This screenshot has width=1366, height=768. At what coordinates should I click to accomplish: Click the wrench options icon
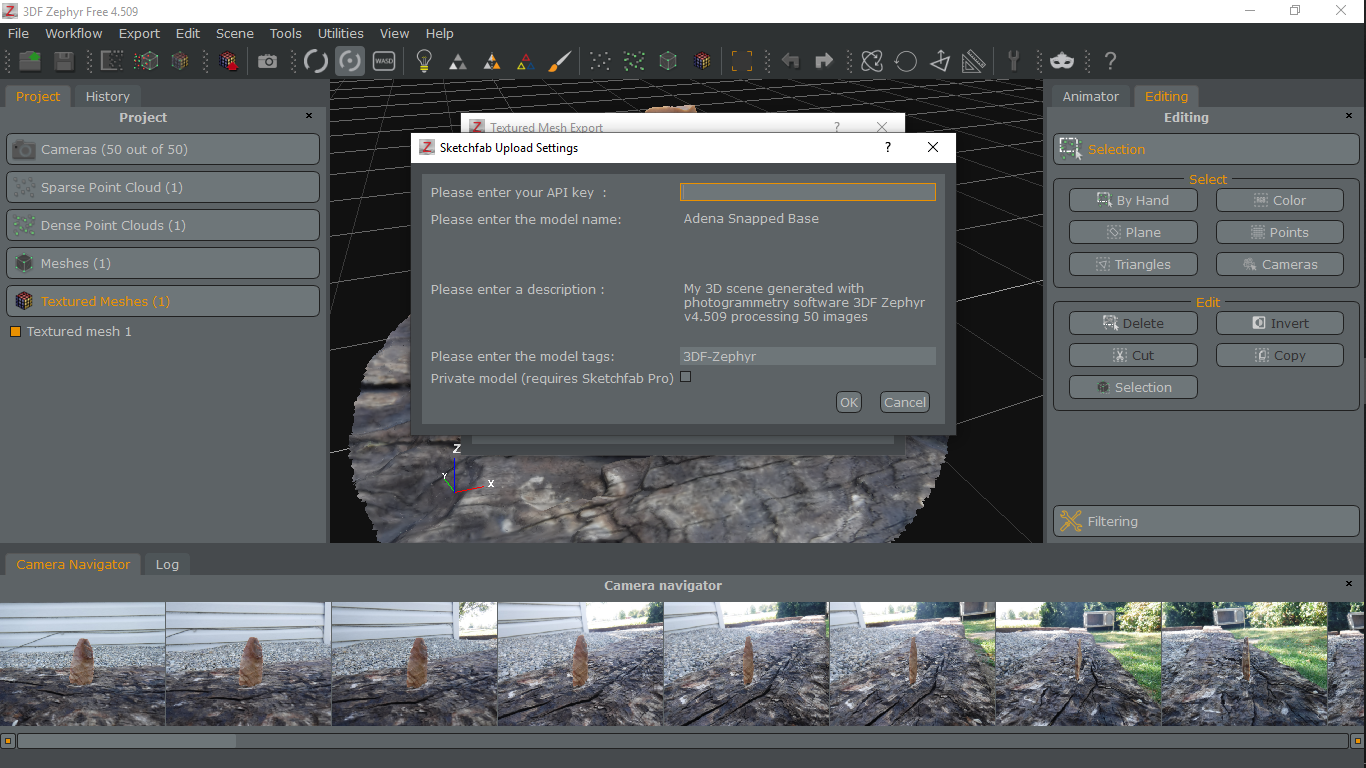(x=1013, y=61)
